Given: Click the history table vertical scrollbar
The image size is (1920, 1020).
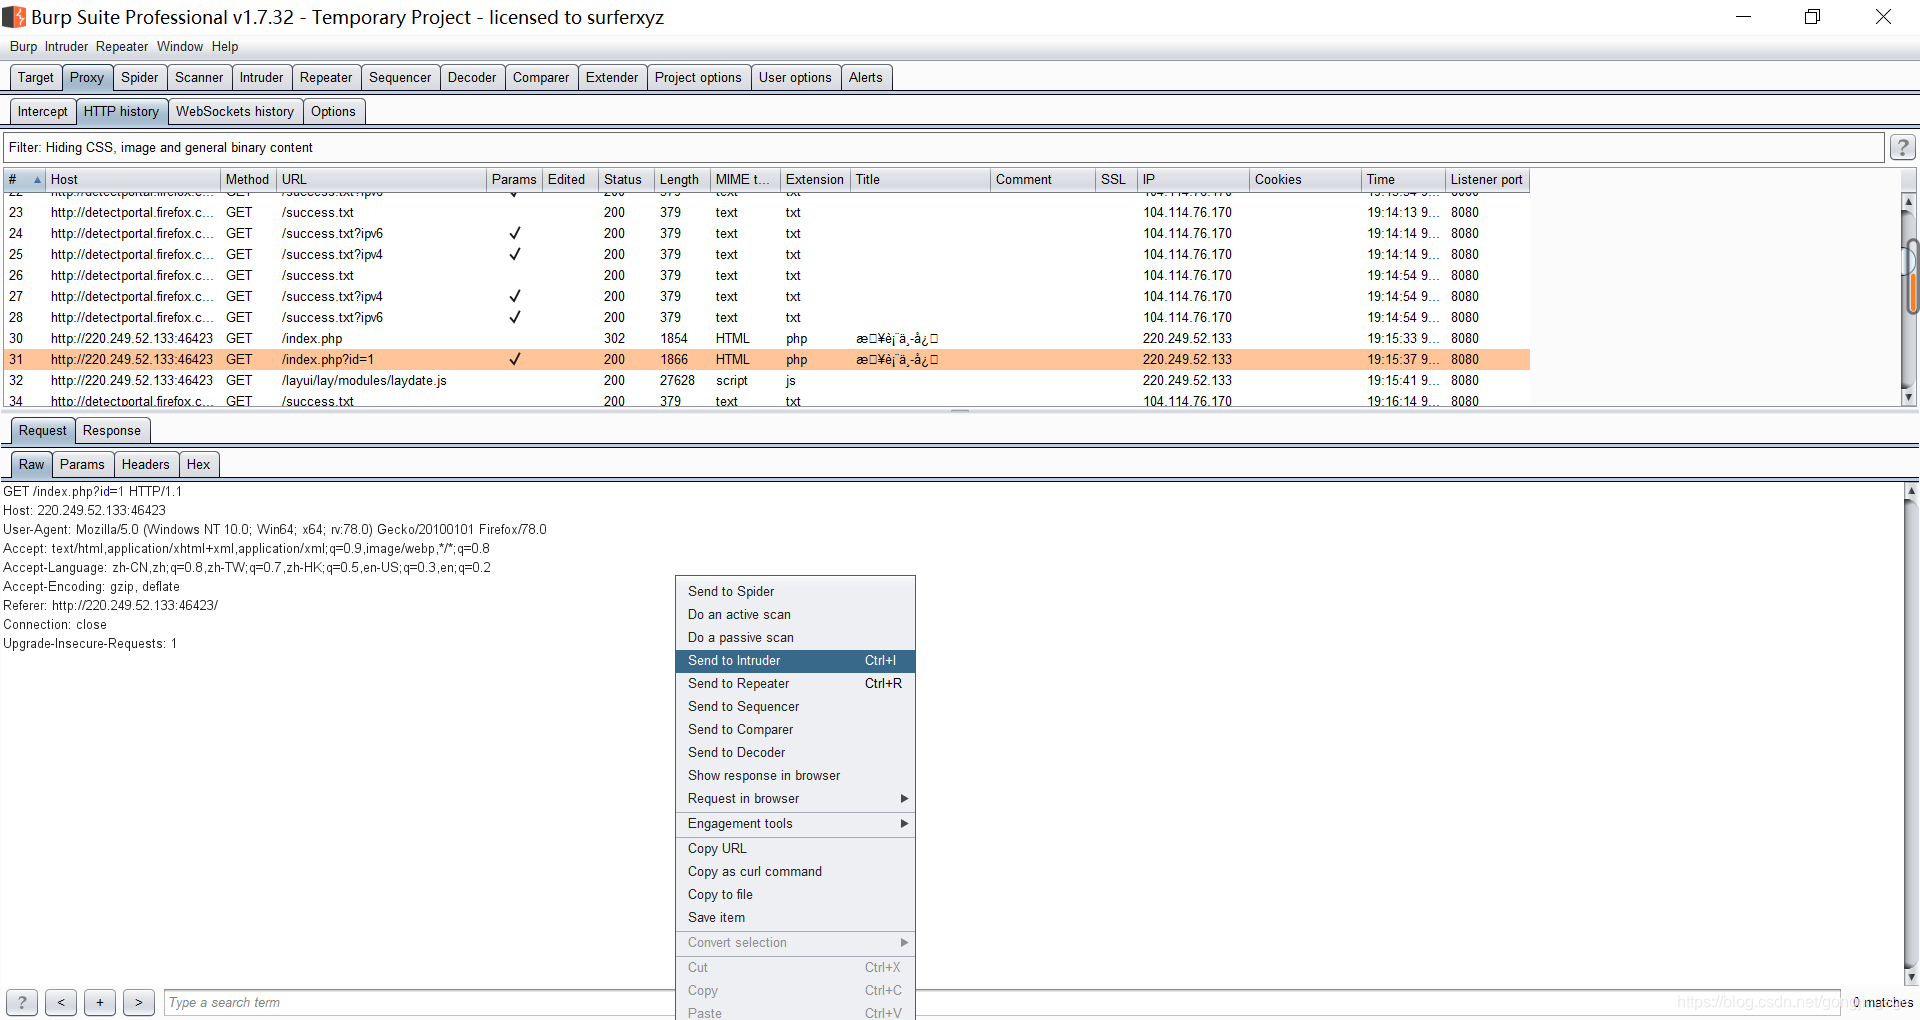Looking at the screenshot, I should [x=1909, y=298].
